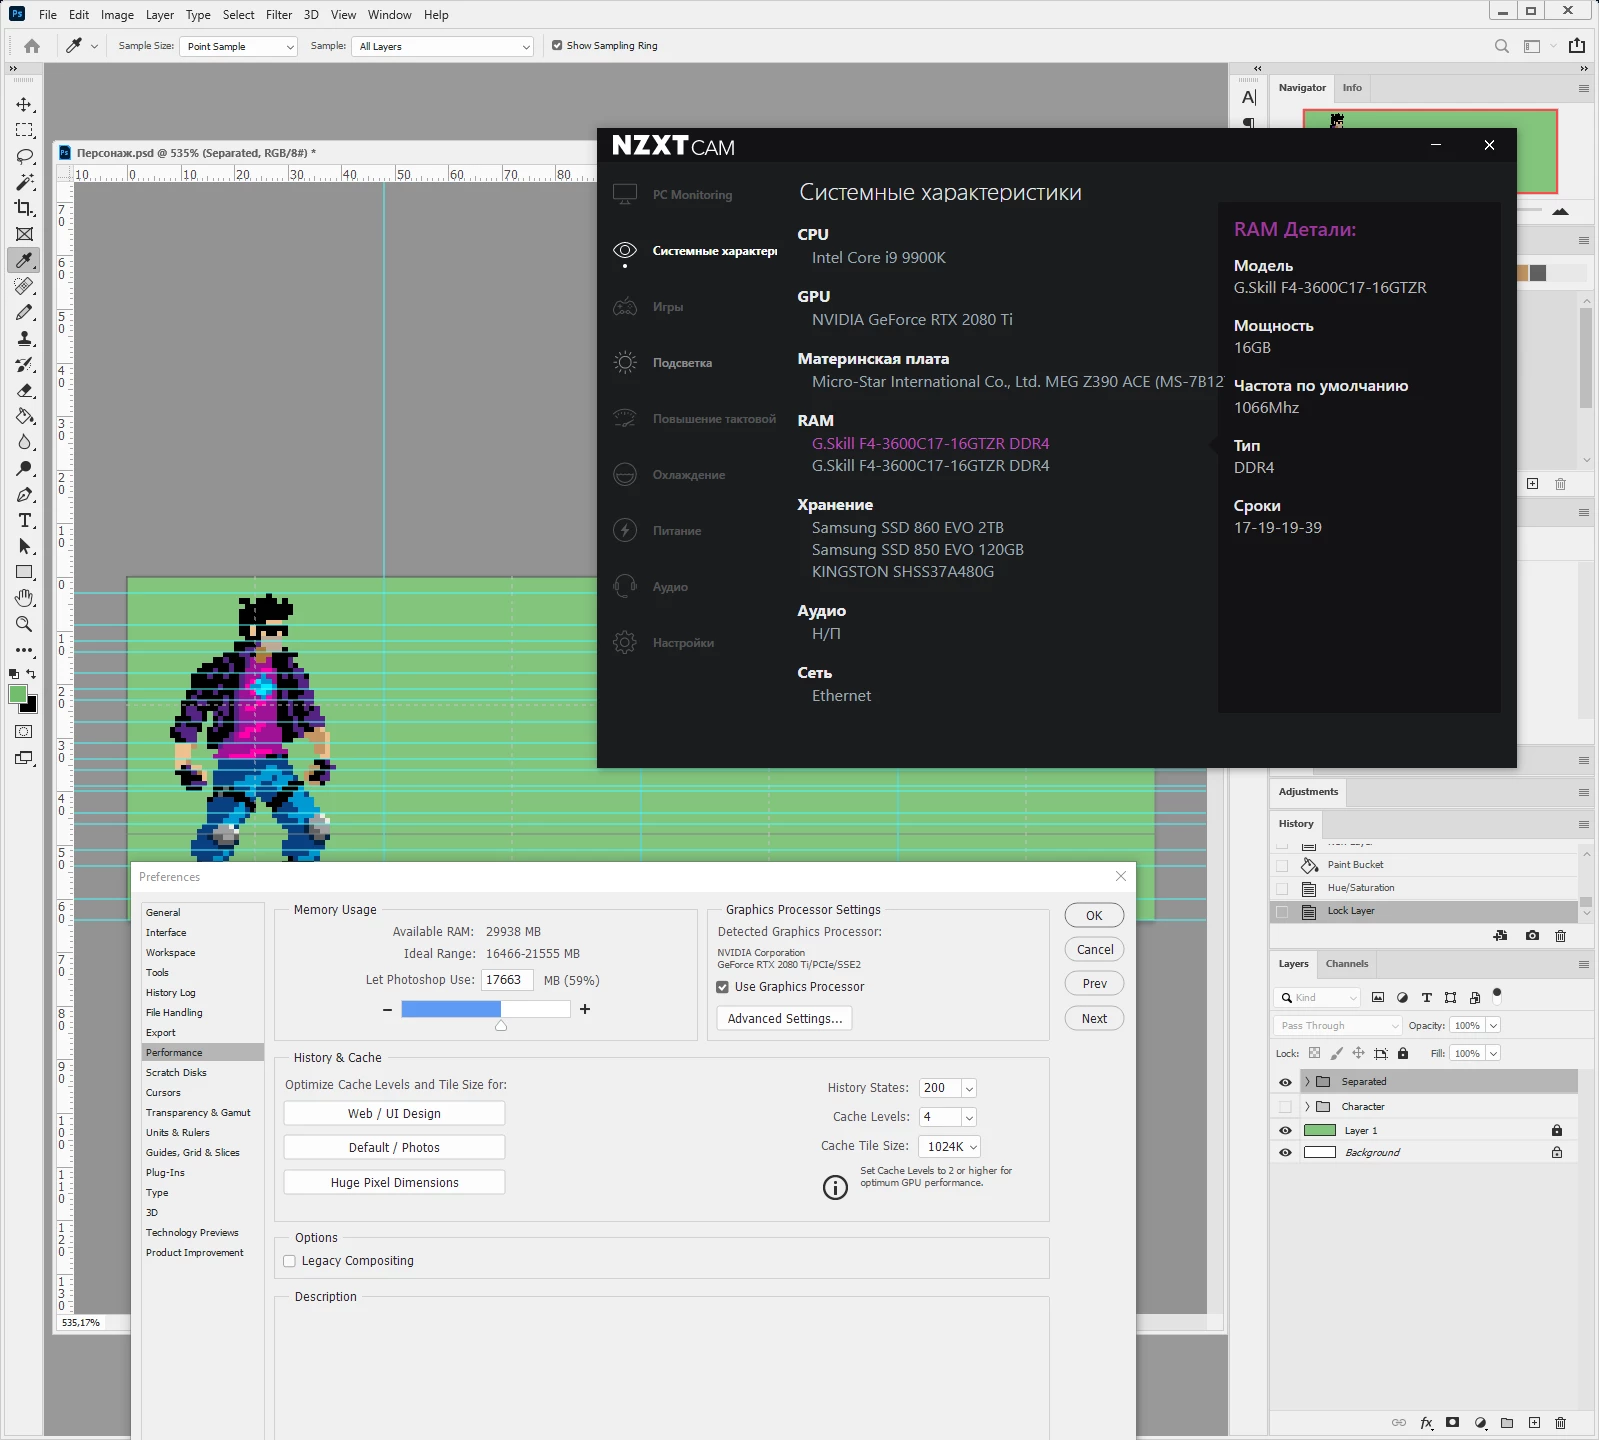Open Cache Tile Size dropdown

tap(950, 1147)
